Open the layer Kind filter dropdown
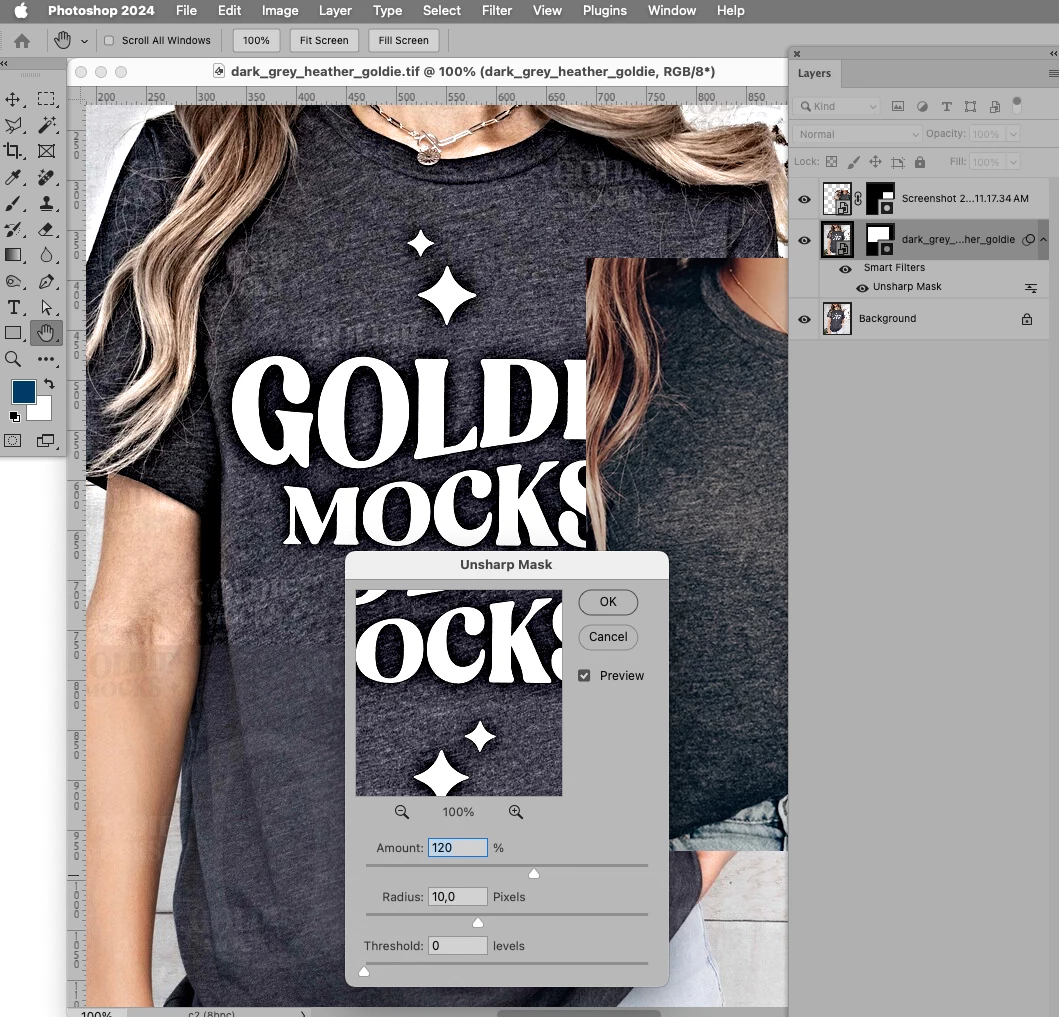Image resolution: width=1059 pixels, height=1017 pixels. tap(840, 107)
